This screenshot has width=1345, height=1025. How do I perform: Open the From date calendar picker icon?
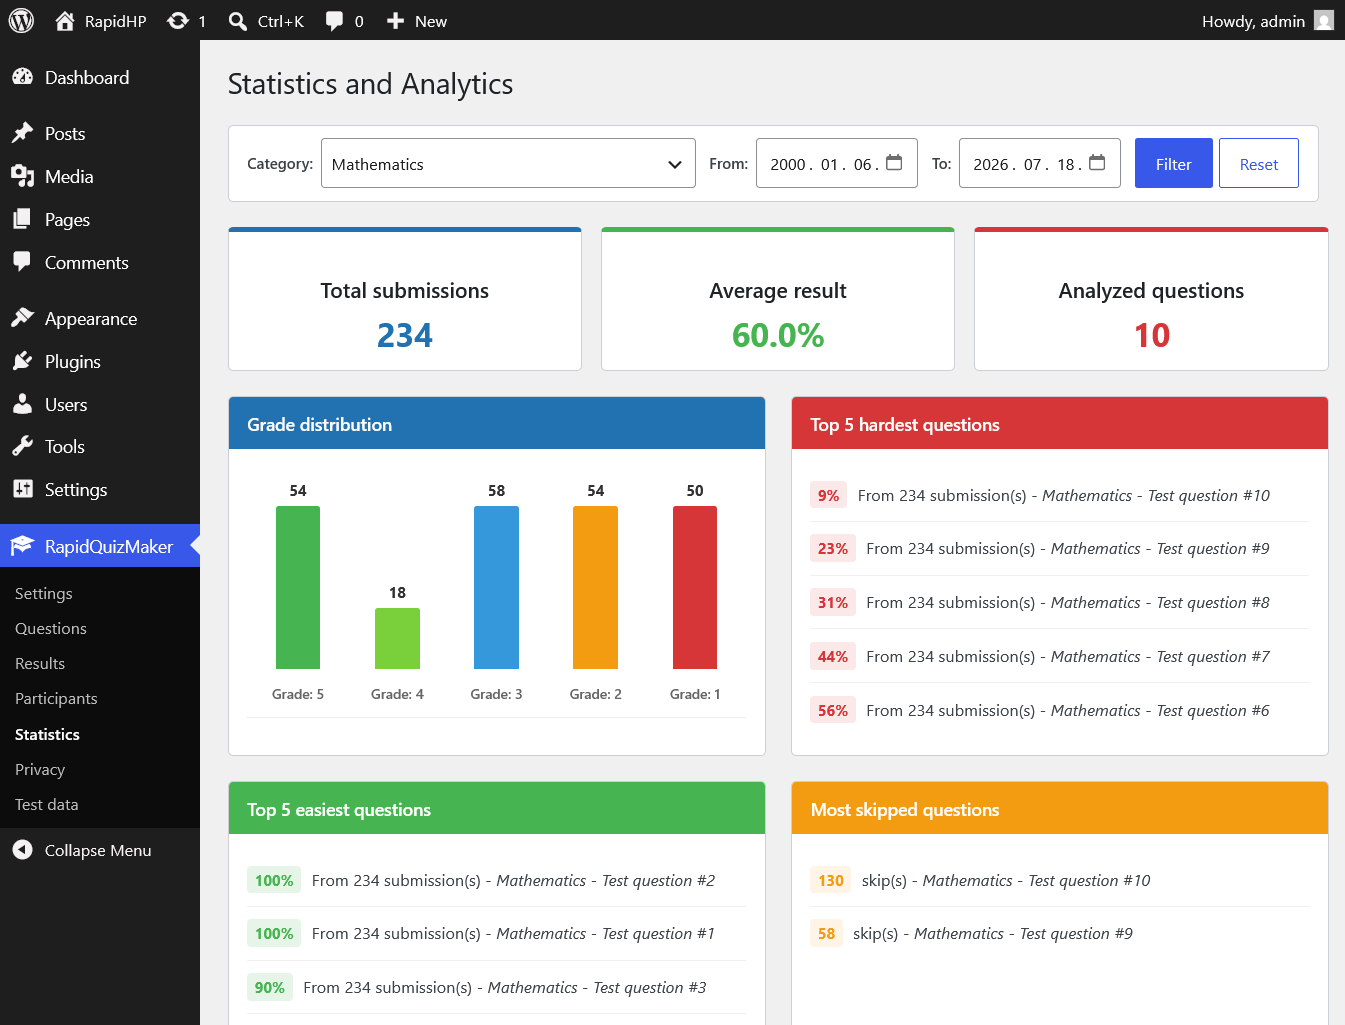coord(894,163)
